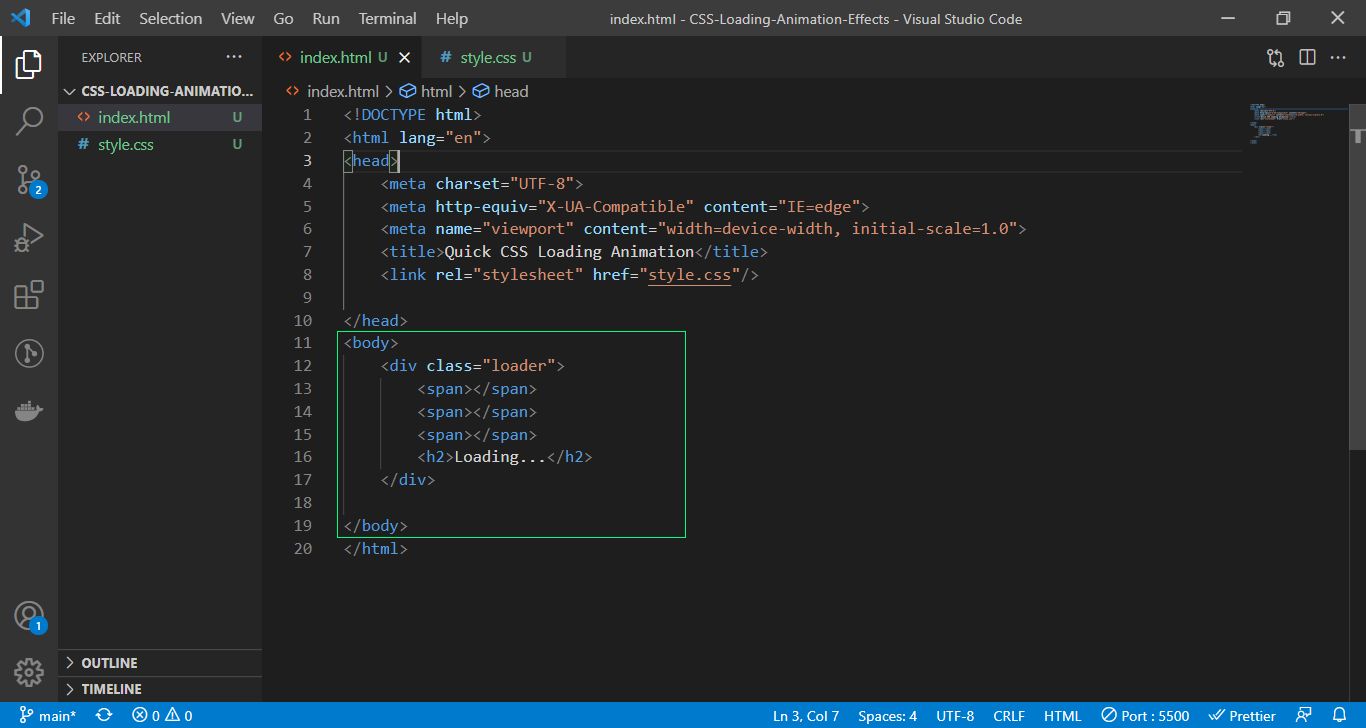
Task: Click the closing </html> tag
Action: coord(376,549)
